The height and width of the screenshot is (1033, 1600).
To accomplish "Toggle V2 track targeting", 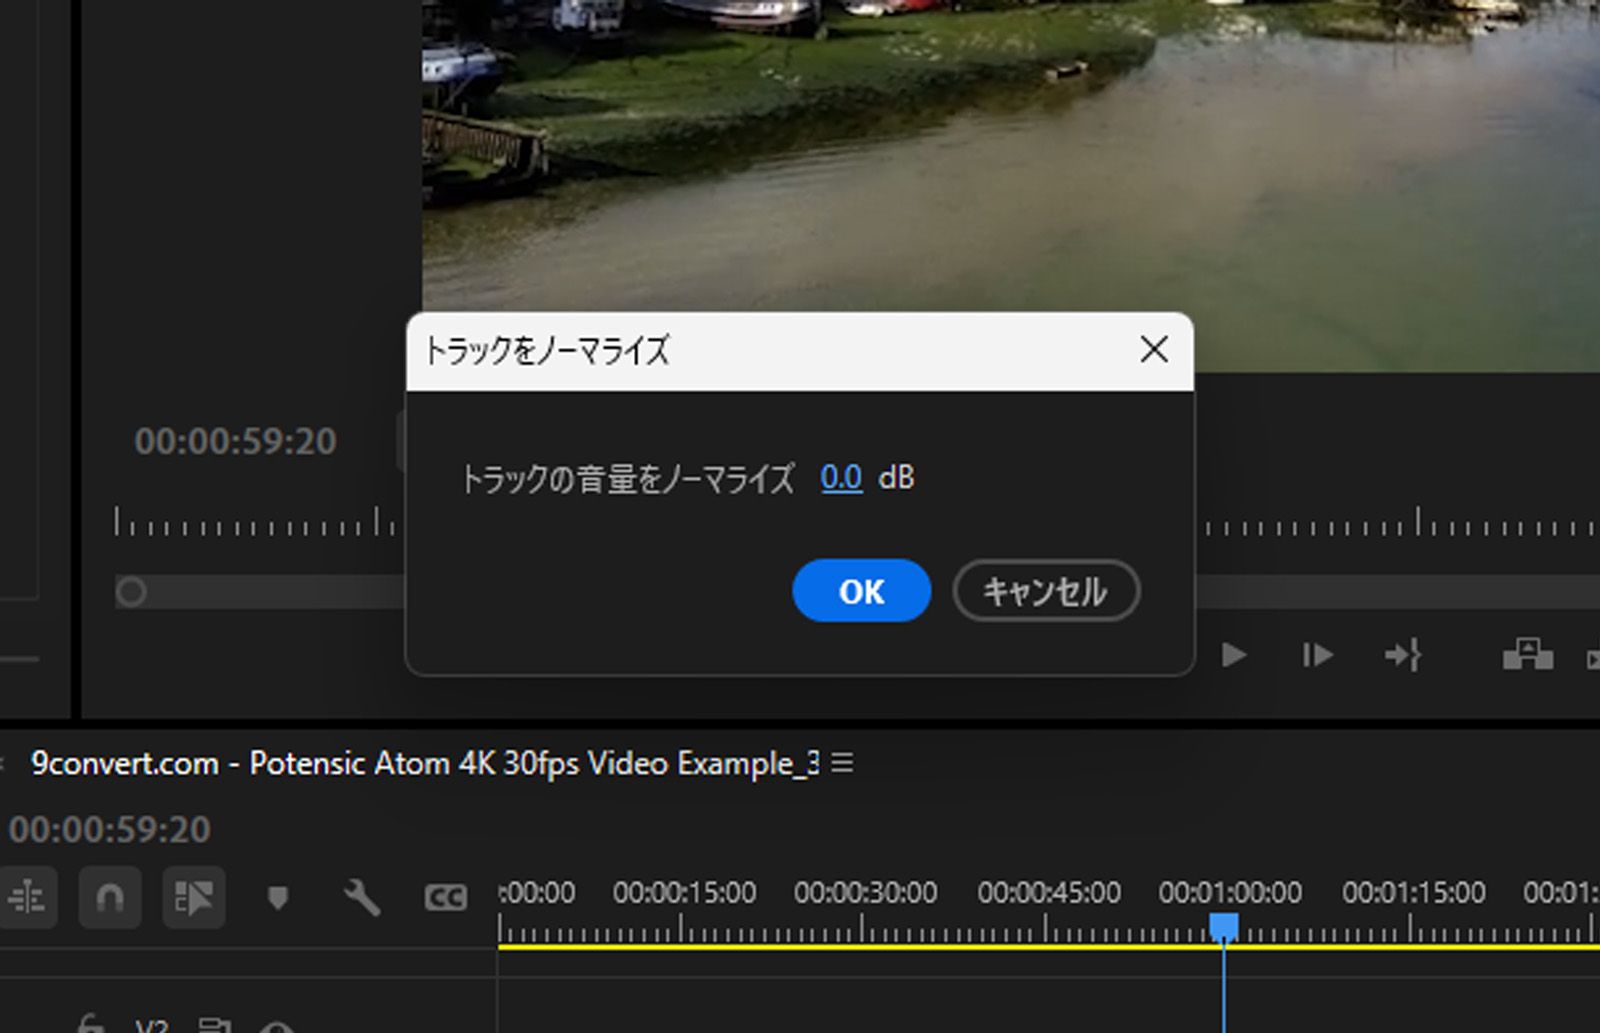I will [150, 1025].
